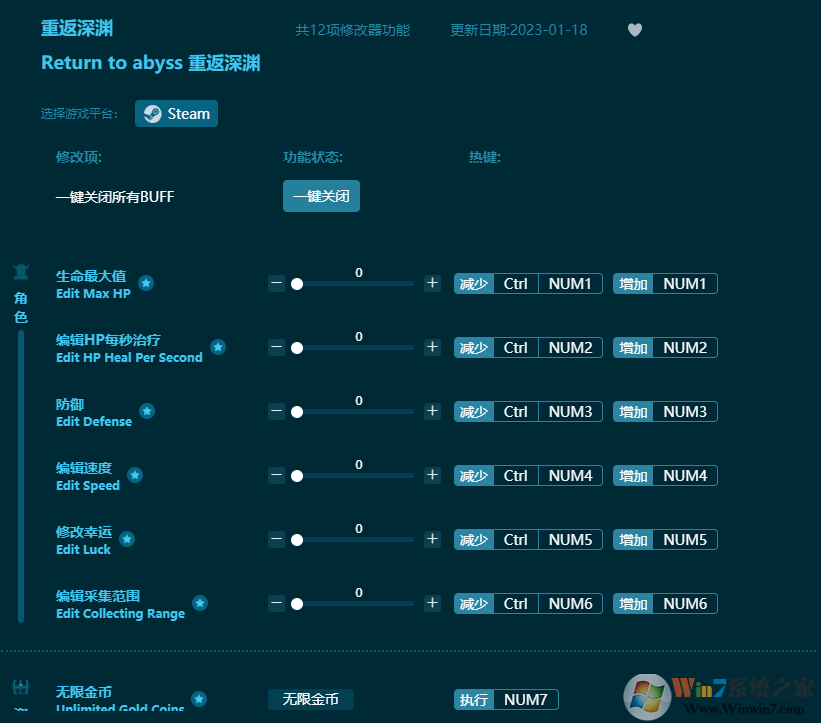Click the Ctrl key field for Edit Luck
This screenshot has width=821, height=723.
click(x=516, y=540)
